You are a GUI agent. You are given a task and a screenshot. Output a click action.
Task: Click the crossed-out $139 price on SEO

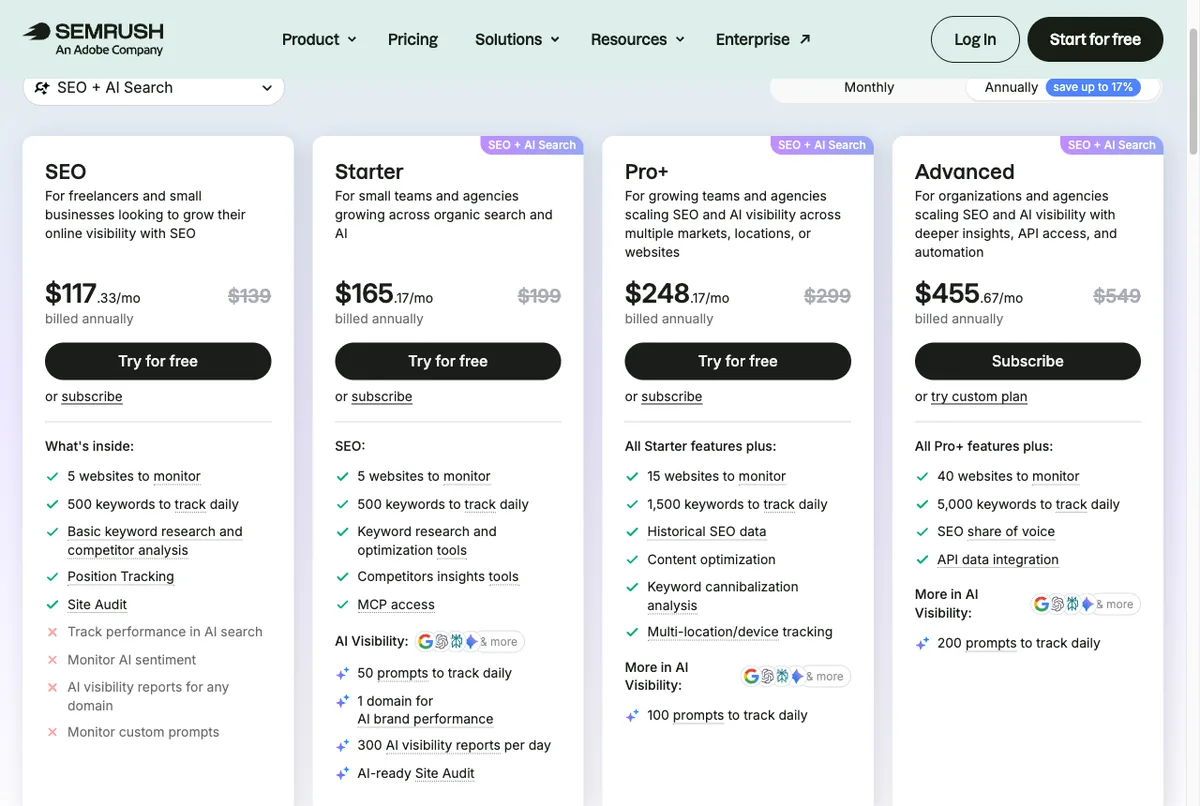[249, 296]
